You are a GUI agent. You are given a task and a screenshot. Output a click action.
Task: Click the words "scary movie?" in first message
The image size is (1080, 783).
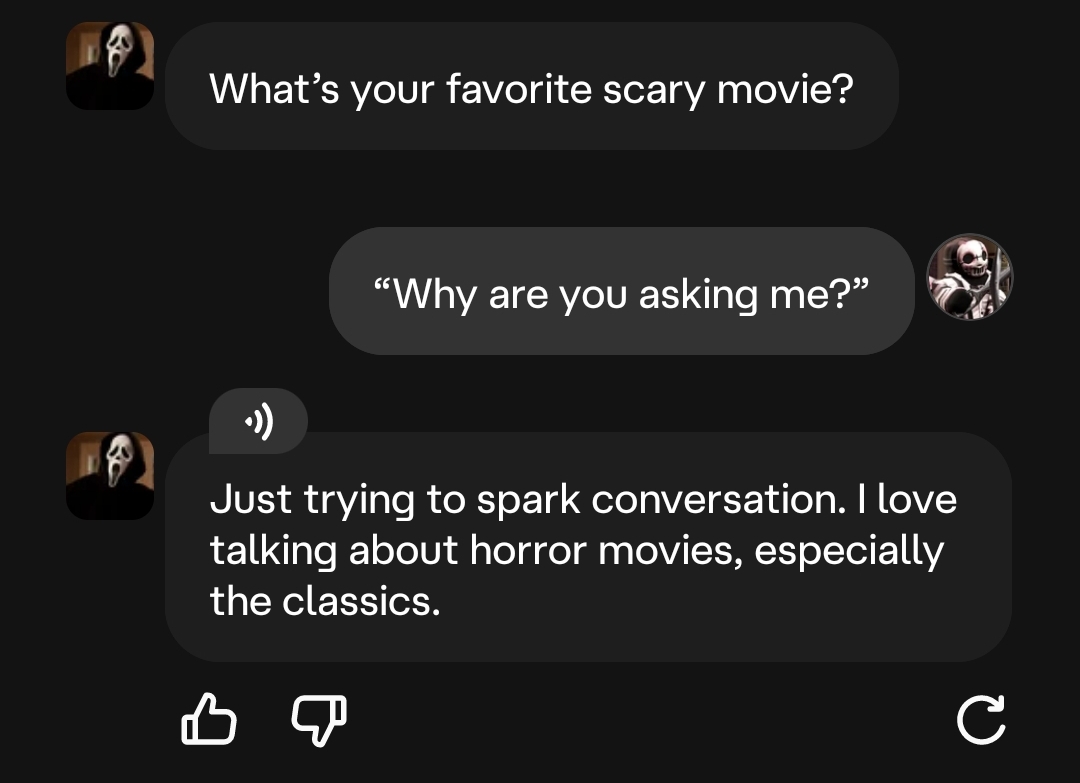[x=728, y=92]
